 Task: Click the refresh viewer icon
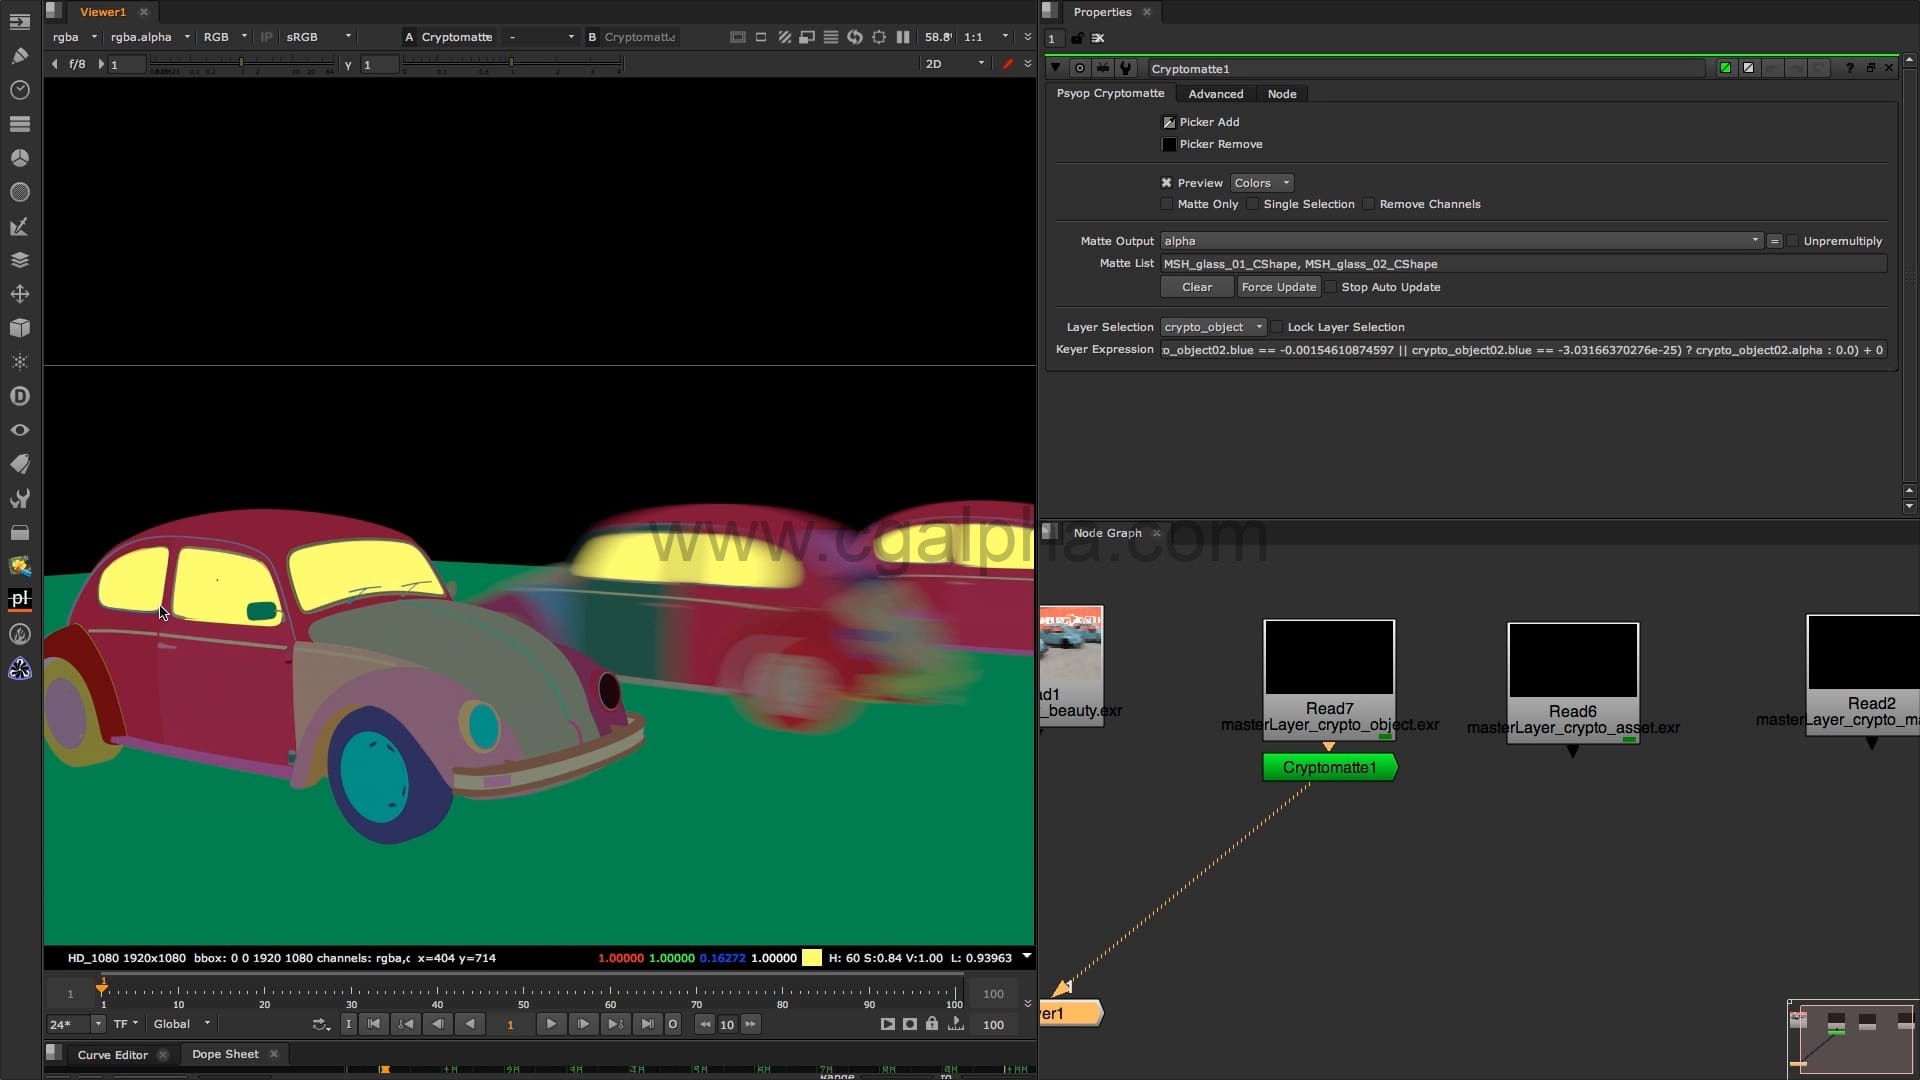tap(855, 37)
